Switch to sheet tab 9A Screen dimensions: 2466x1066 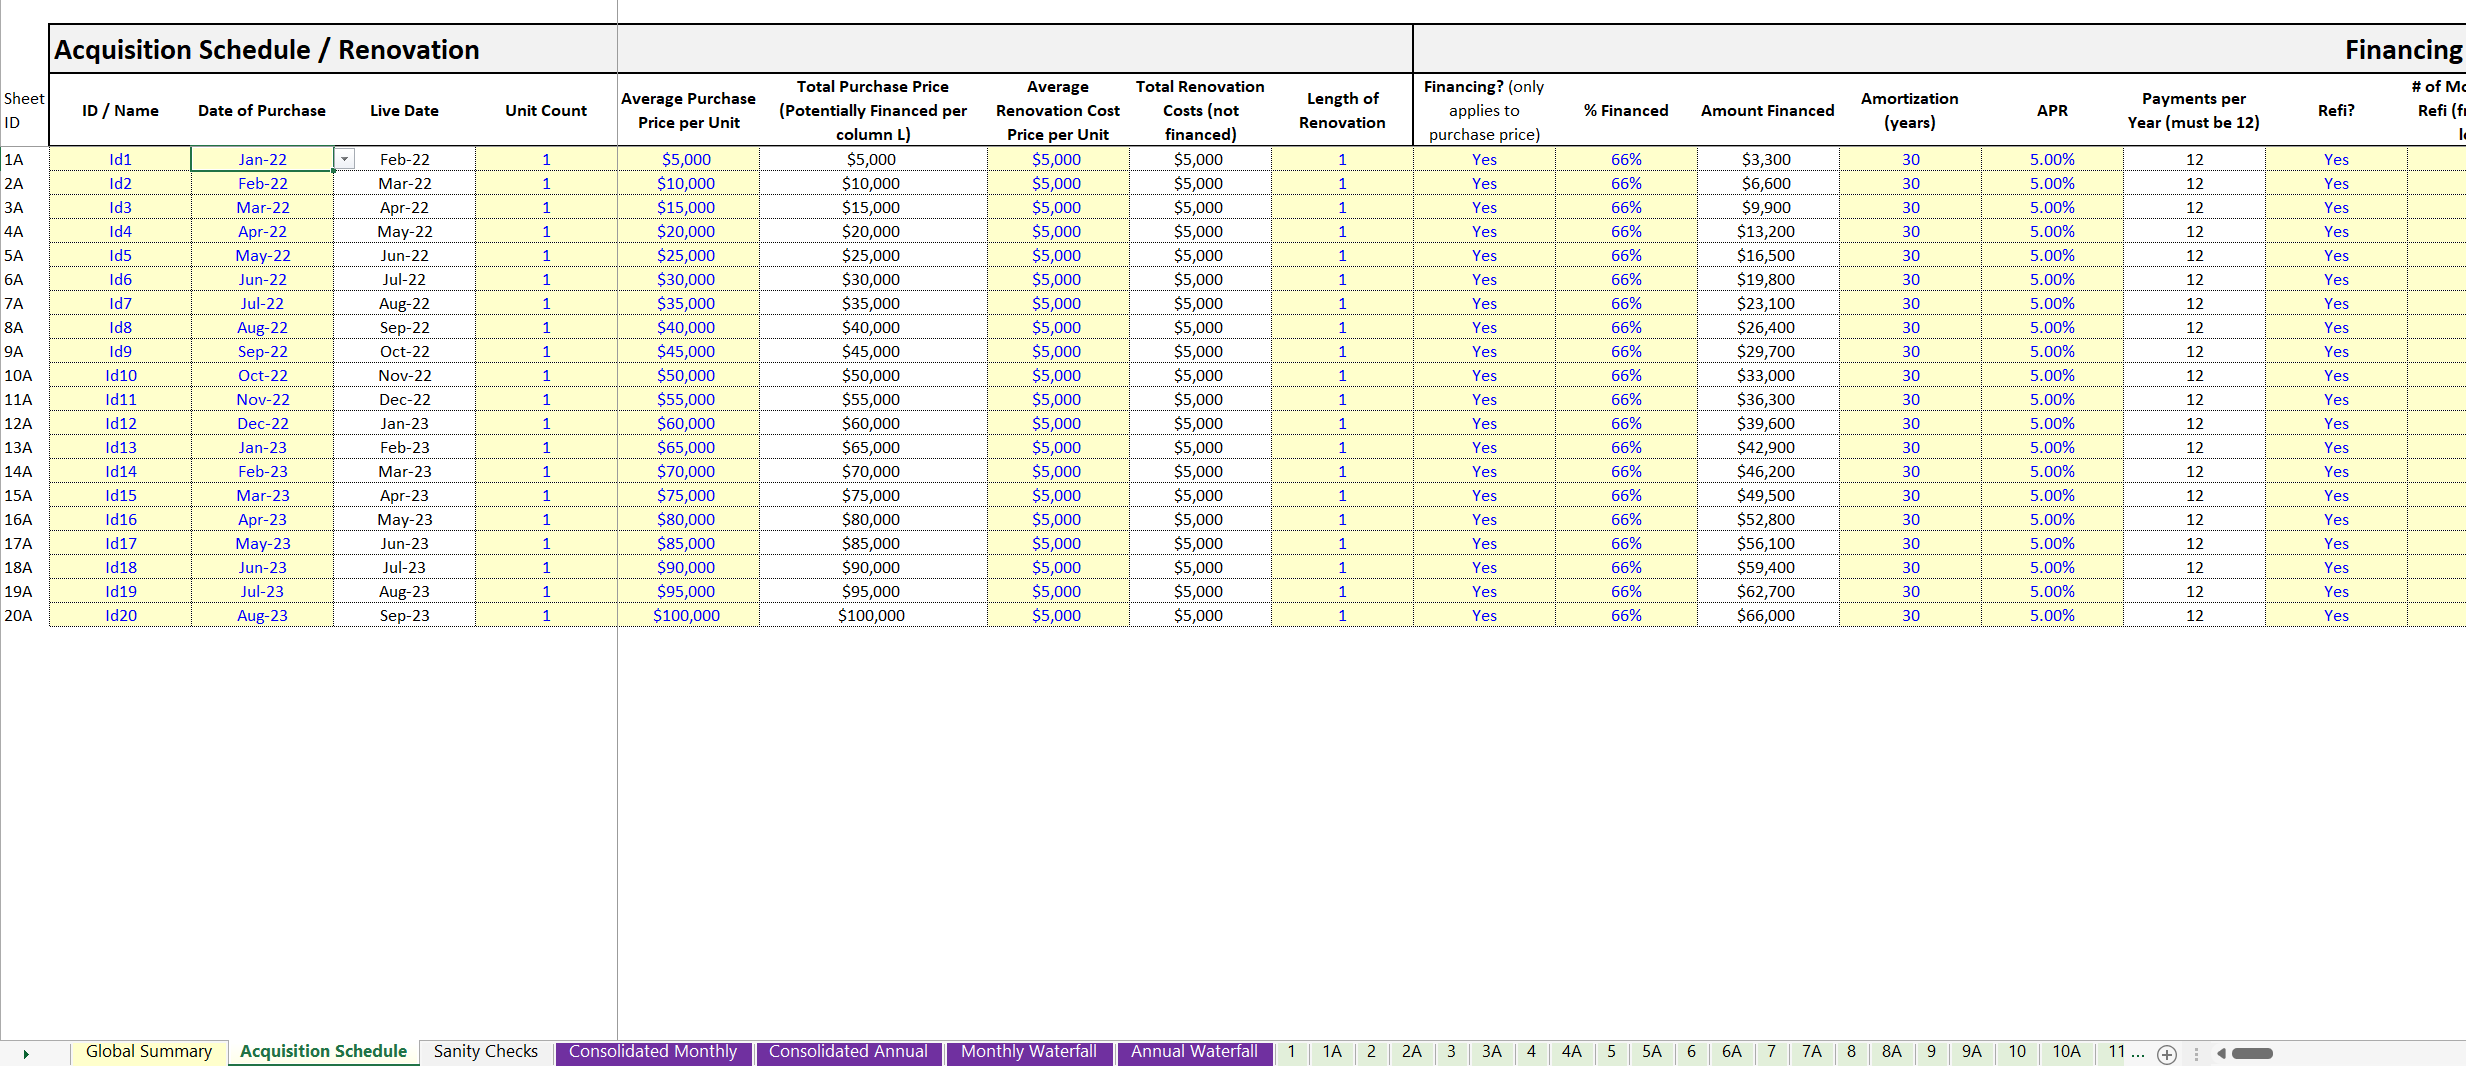click(x=1971, y=1052)
